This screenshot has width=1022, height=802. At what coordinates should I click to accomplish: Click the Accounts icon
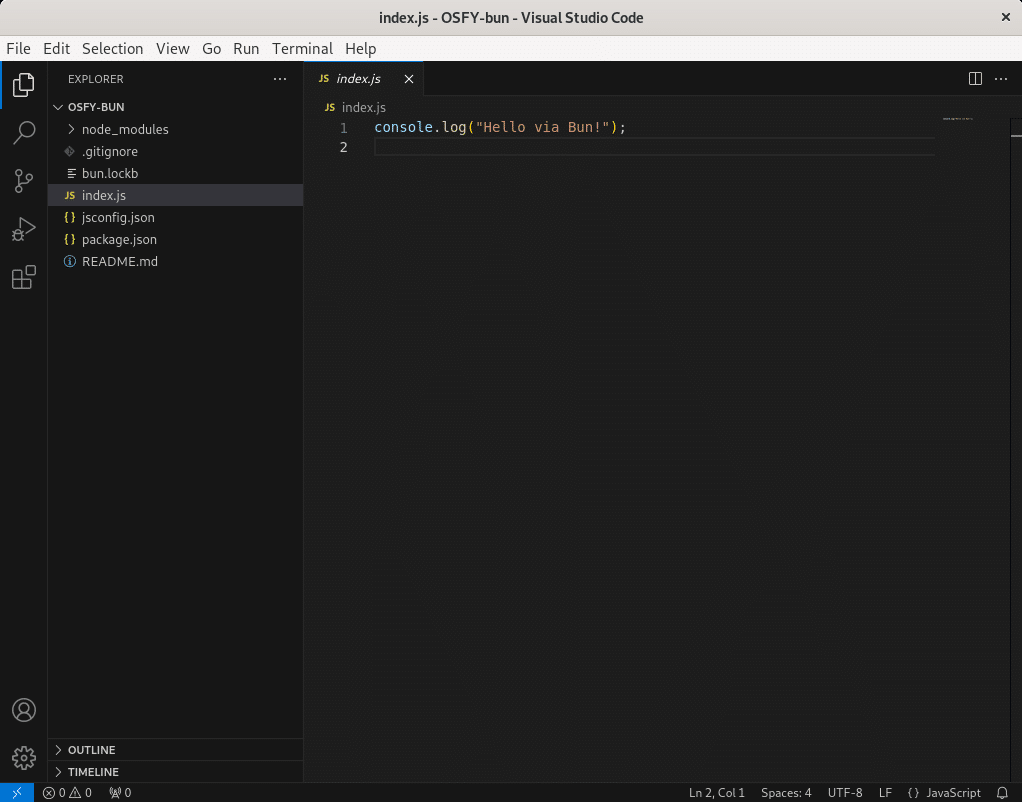click(24, 710)
